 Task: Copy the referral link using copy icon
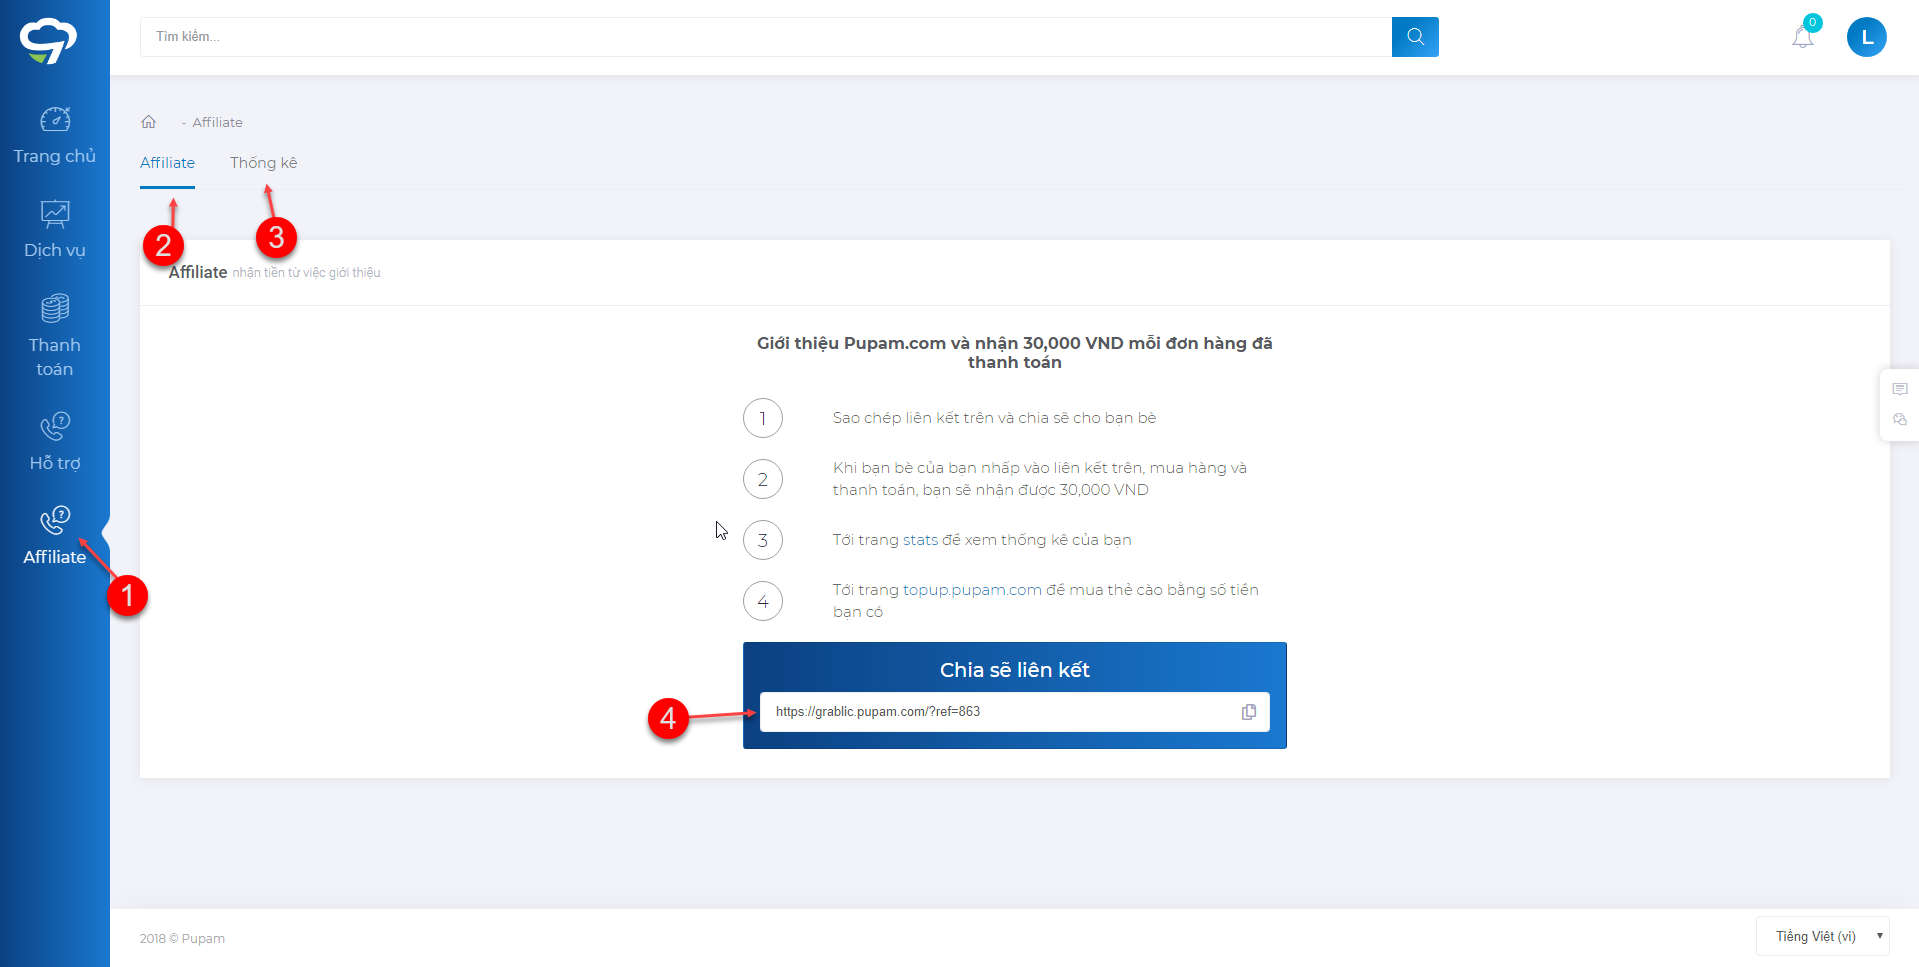[x=1249, y=712]
